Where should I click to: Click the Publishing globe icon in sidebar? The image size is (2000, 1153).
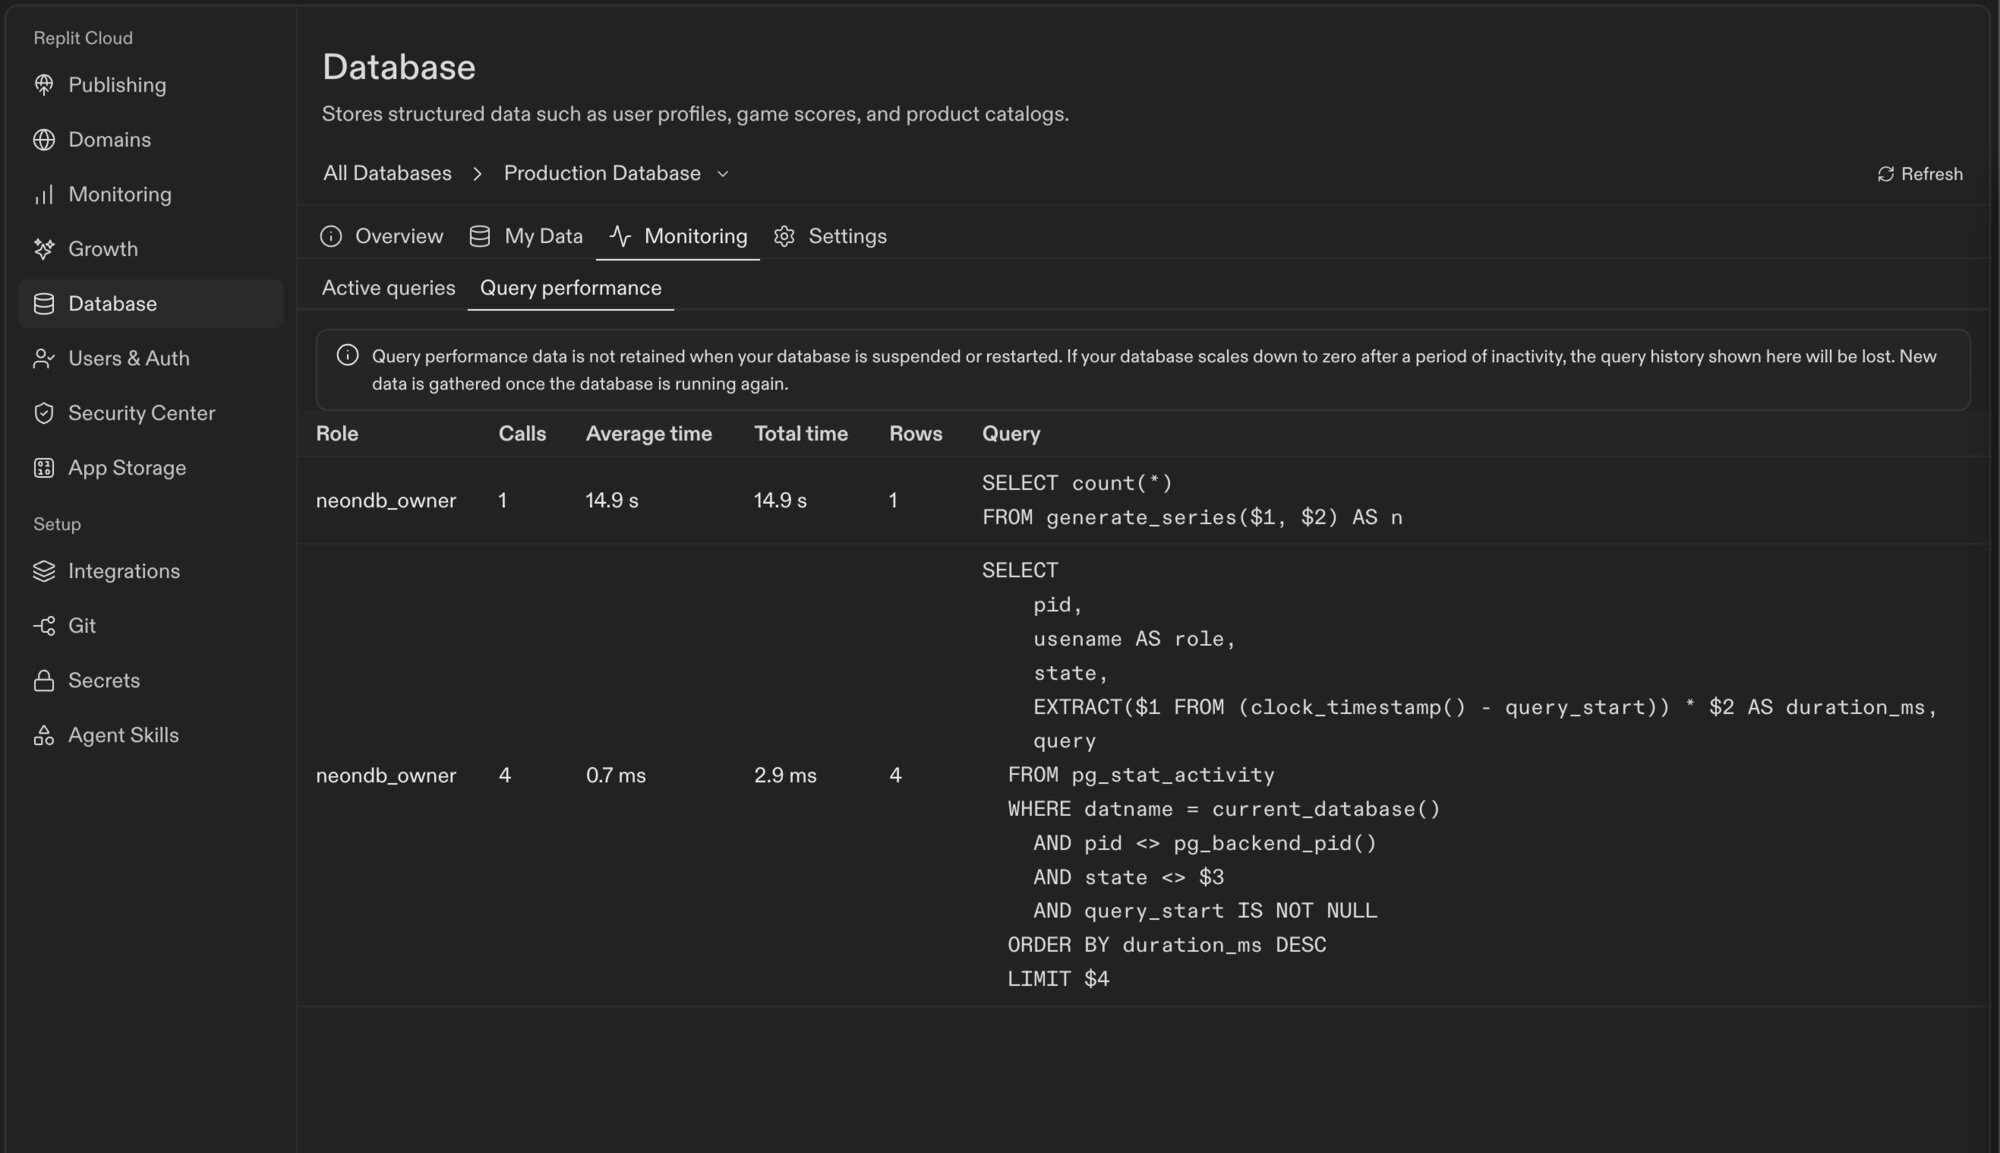point(44,85)
